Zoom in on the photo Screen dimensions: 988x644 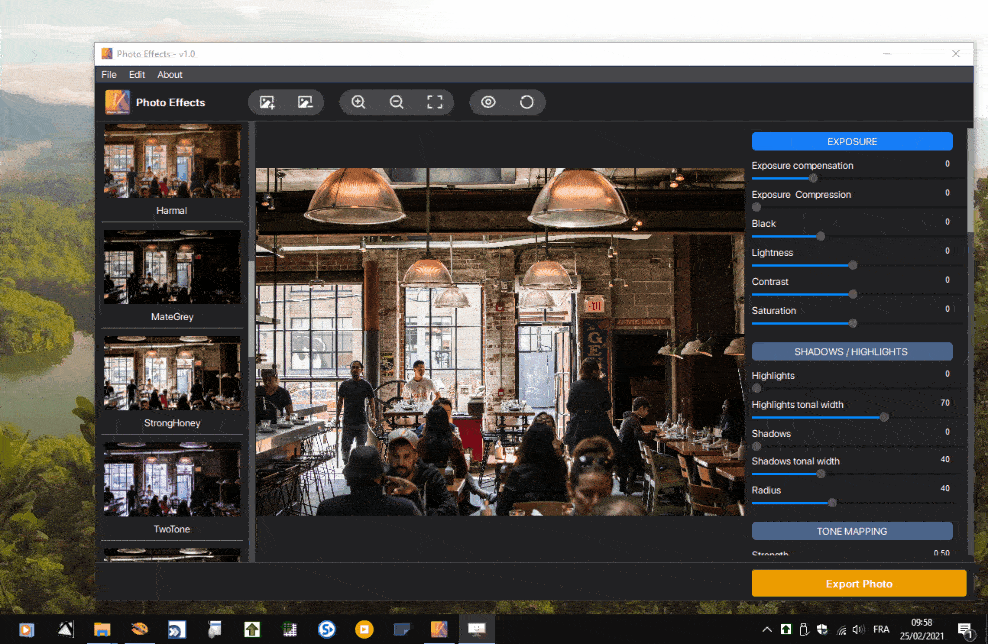click(359, 102)
